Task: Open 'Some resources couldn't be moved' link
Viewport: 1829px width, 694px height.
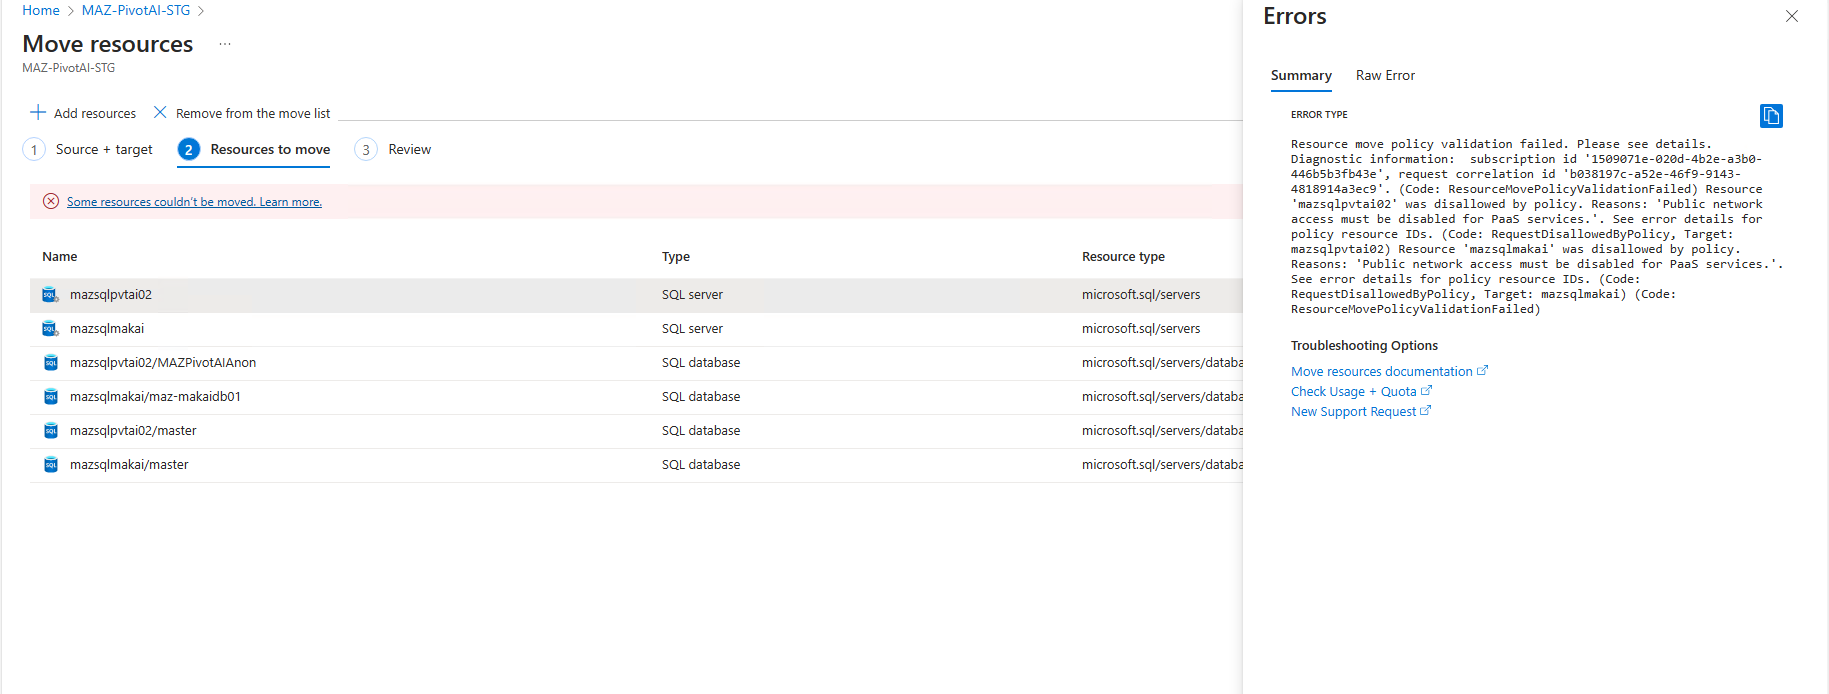Action: click(194, 202)
